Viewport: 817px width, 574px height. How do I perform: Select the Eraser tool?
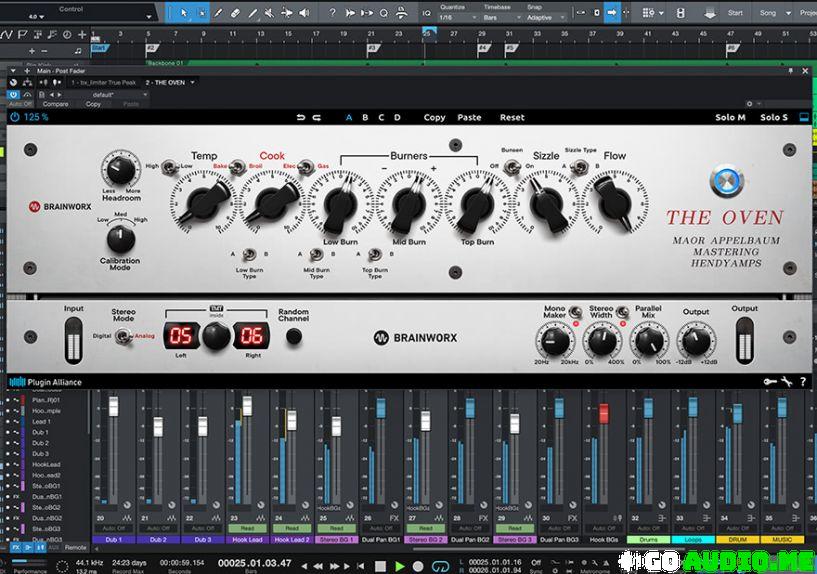(x=236, y=13)
